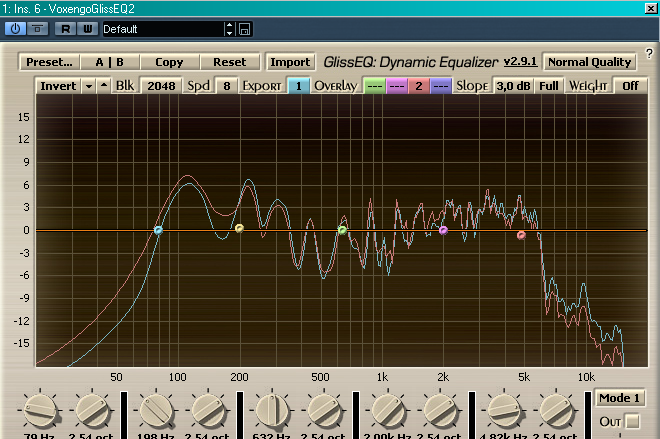Click the third band's bandwidth knob
The width and height of the screenshot is (660, 439).
coord(324,410)
